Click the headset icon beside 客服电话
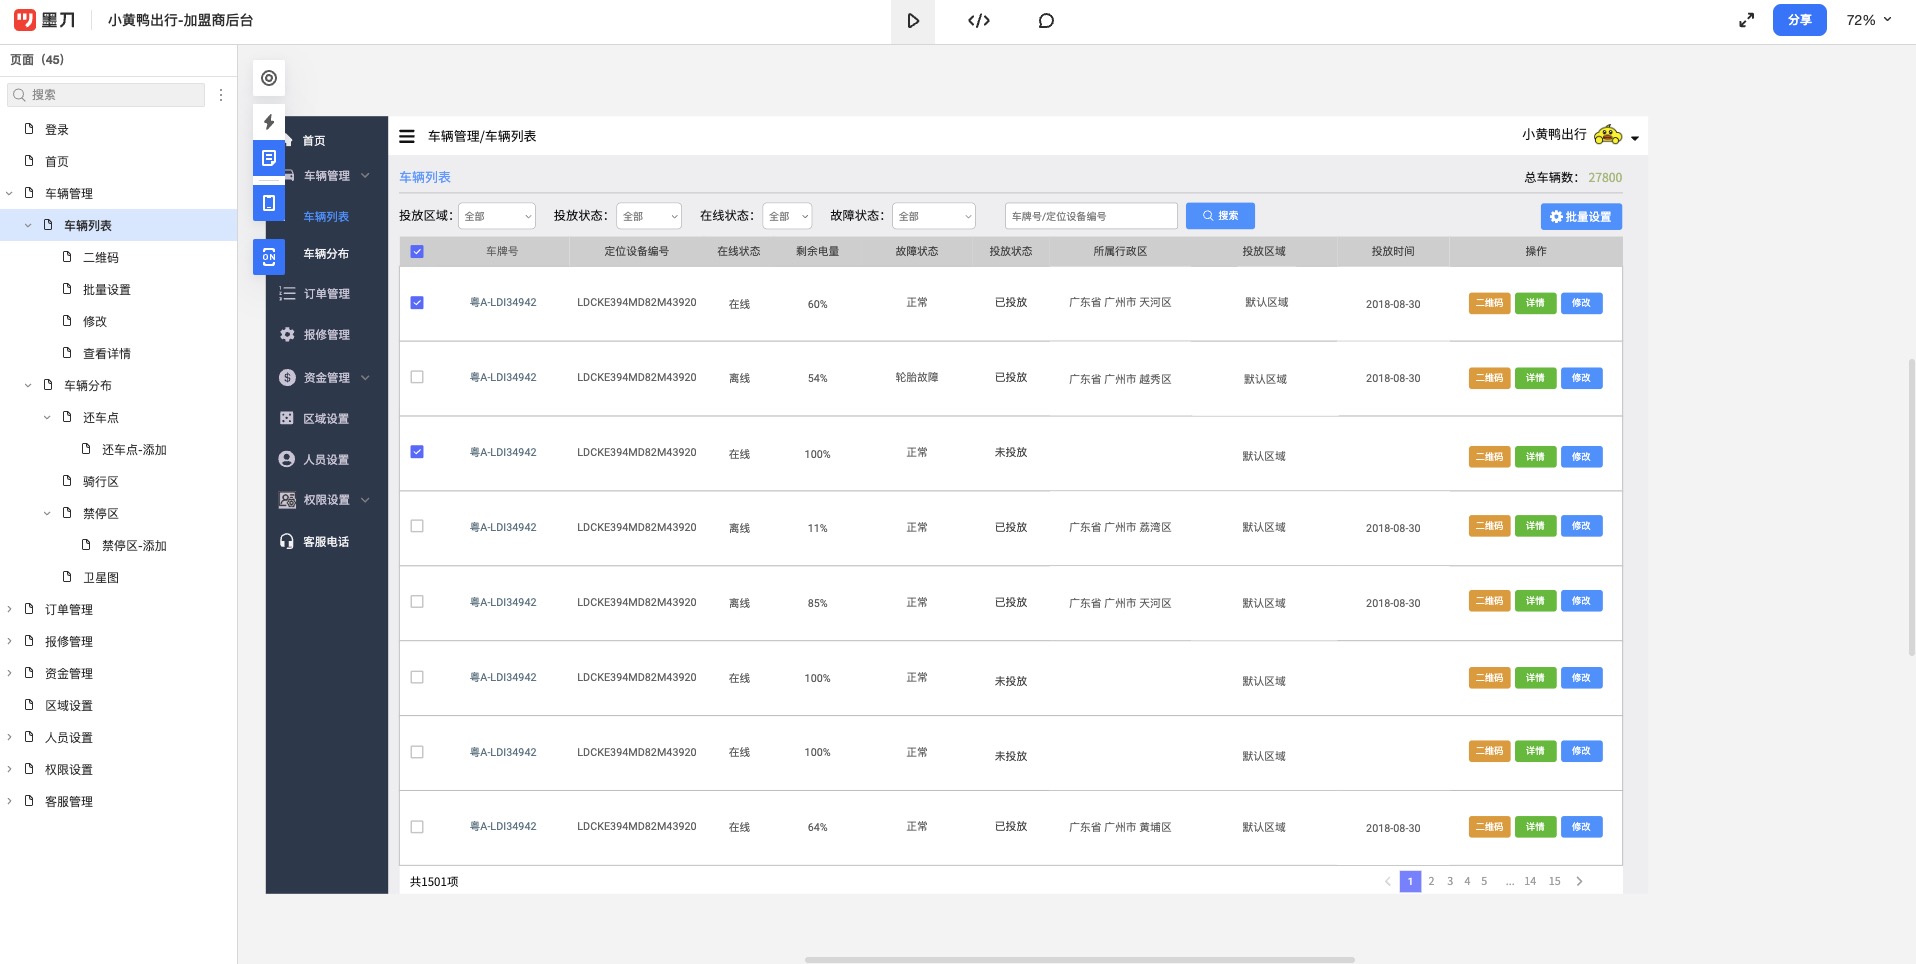Screen dimensions: 1916x964 tap(287, 541)
